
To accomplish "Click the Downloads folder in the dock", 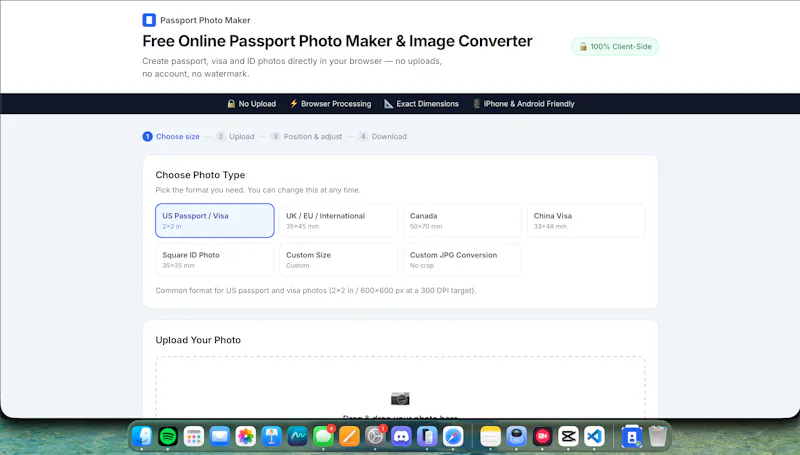I will pyautogui.click(x=632, y=437).
